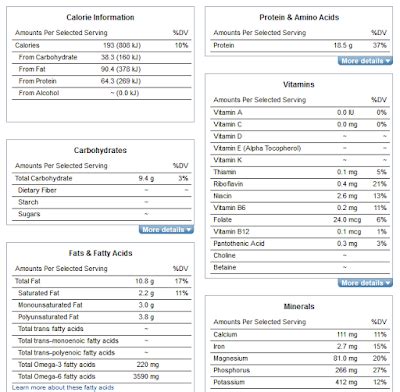Click the Total Omega-3 fatty acids row

(x=102, y=364)
